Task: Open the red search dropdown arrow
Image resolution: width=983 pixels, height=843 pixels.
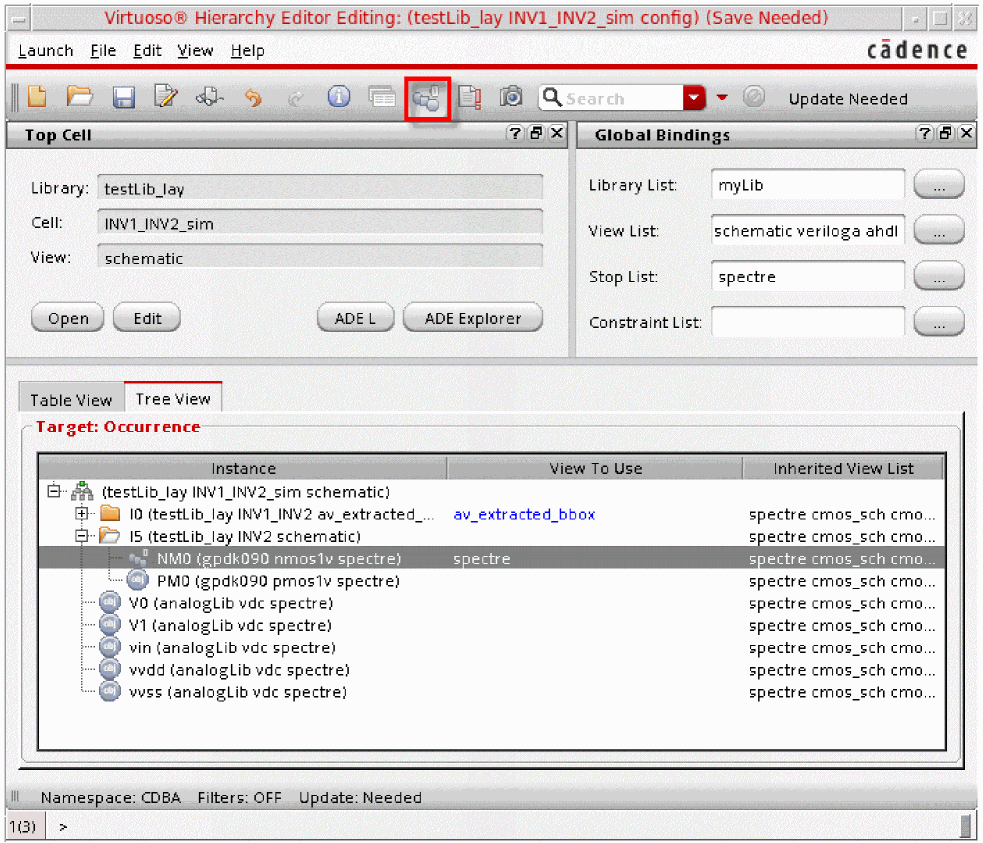Action: (695, 98)
